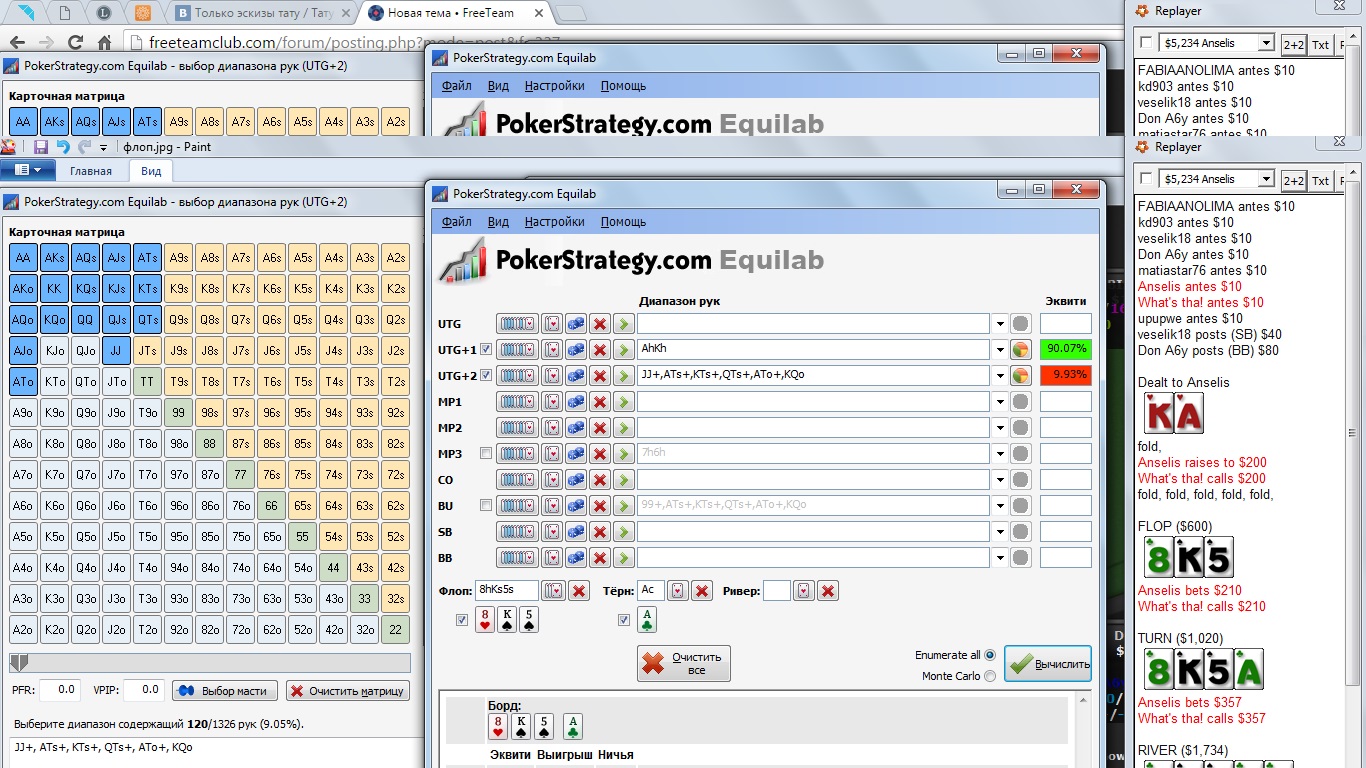This screenshot has width=1366, height=768.
Task: Click green 90.07% equity field
Action: (1066, 350)
